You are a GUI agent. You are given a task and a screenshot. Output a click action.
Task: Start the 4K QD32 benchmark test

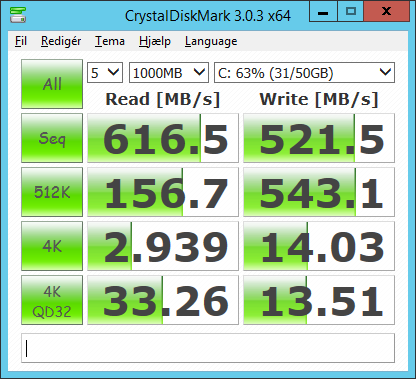[52, 300]
